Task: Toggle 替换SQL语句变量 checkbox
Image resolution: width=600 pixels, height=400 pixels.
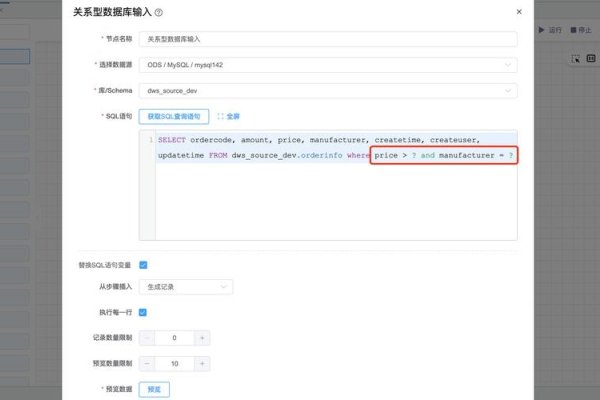Action: pos(143,265)
